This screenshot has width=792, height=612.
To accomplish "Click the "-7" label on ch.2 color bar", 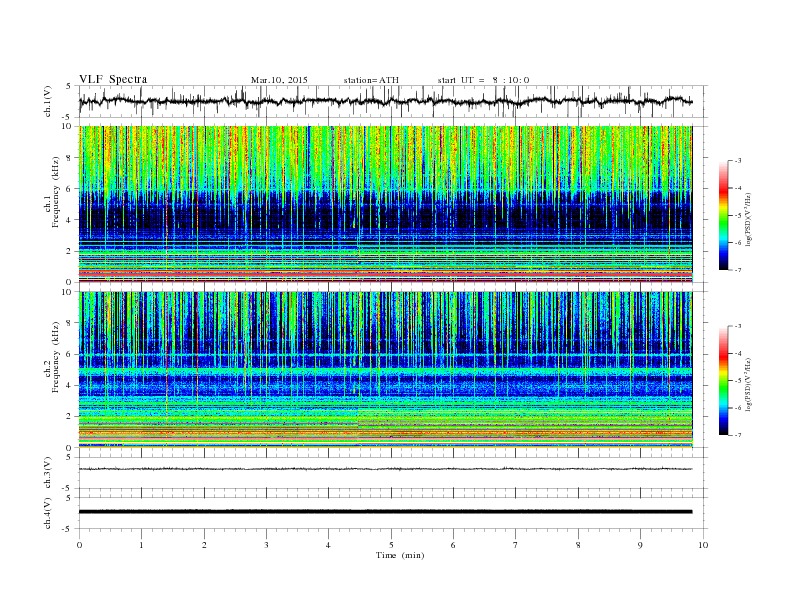I will pyautogui.click(x=738, y=435).
